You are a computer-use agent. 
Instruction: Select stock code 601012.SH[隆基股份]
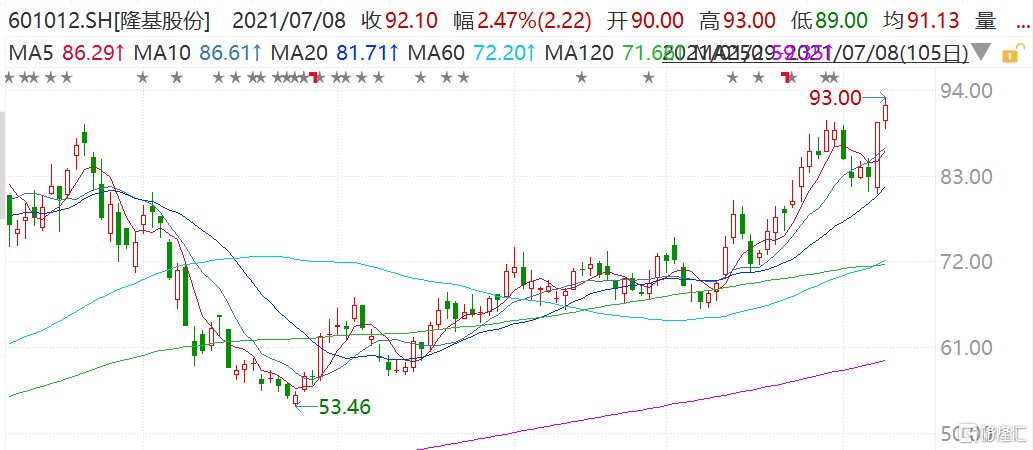point(109,21)
